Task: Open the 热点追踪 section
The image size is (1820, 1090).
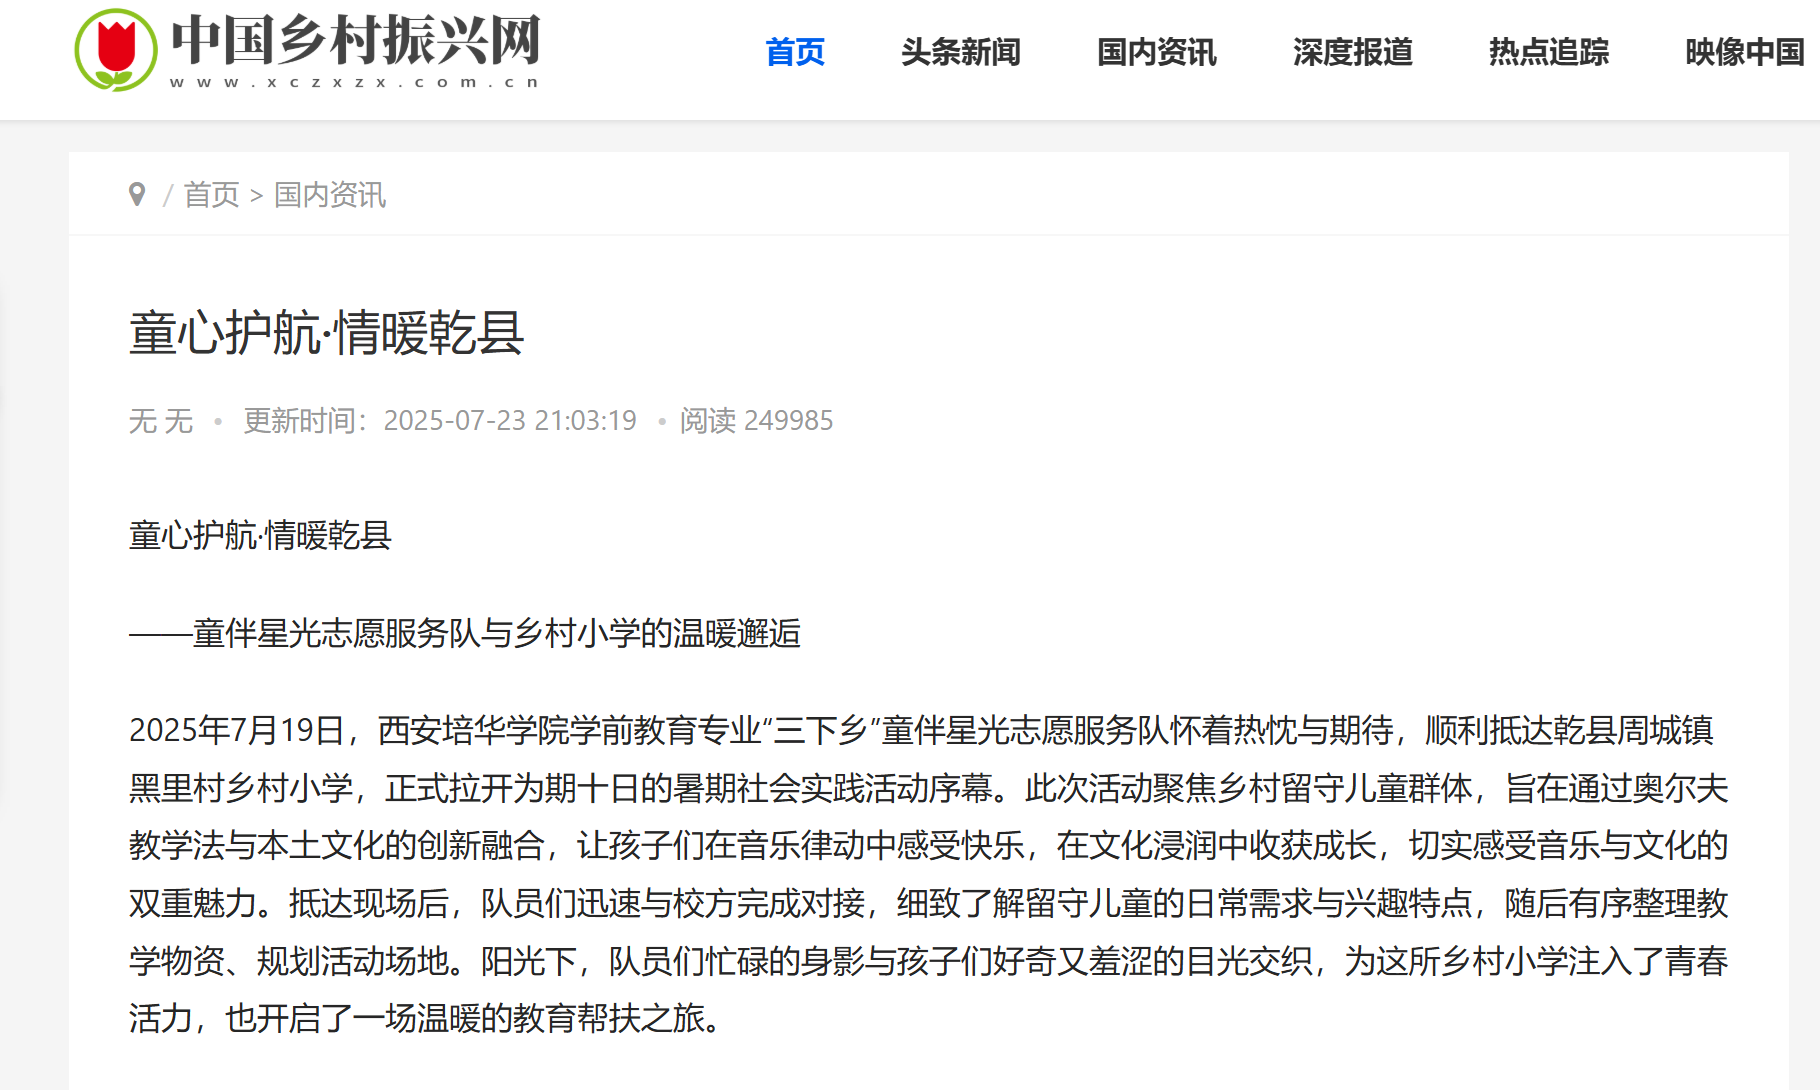Action: click(x=1549, y=52)
